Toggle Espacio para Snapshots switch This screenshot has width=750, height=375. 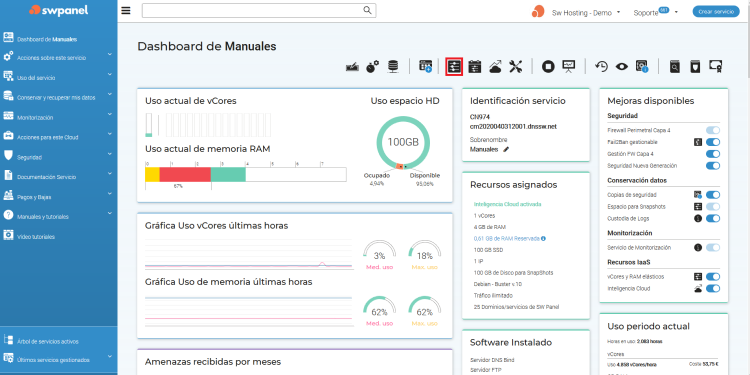[x=713, y=207]
